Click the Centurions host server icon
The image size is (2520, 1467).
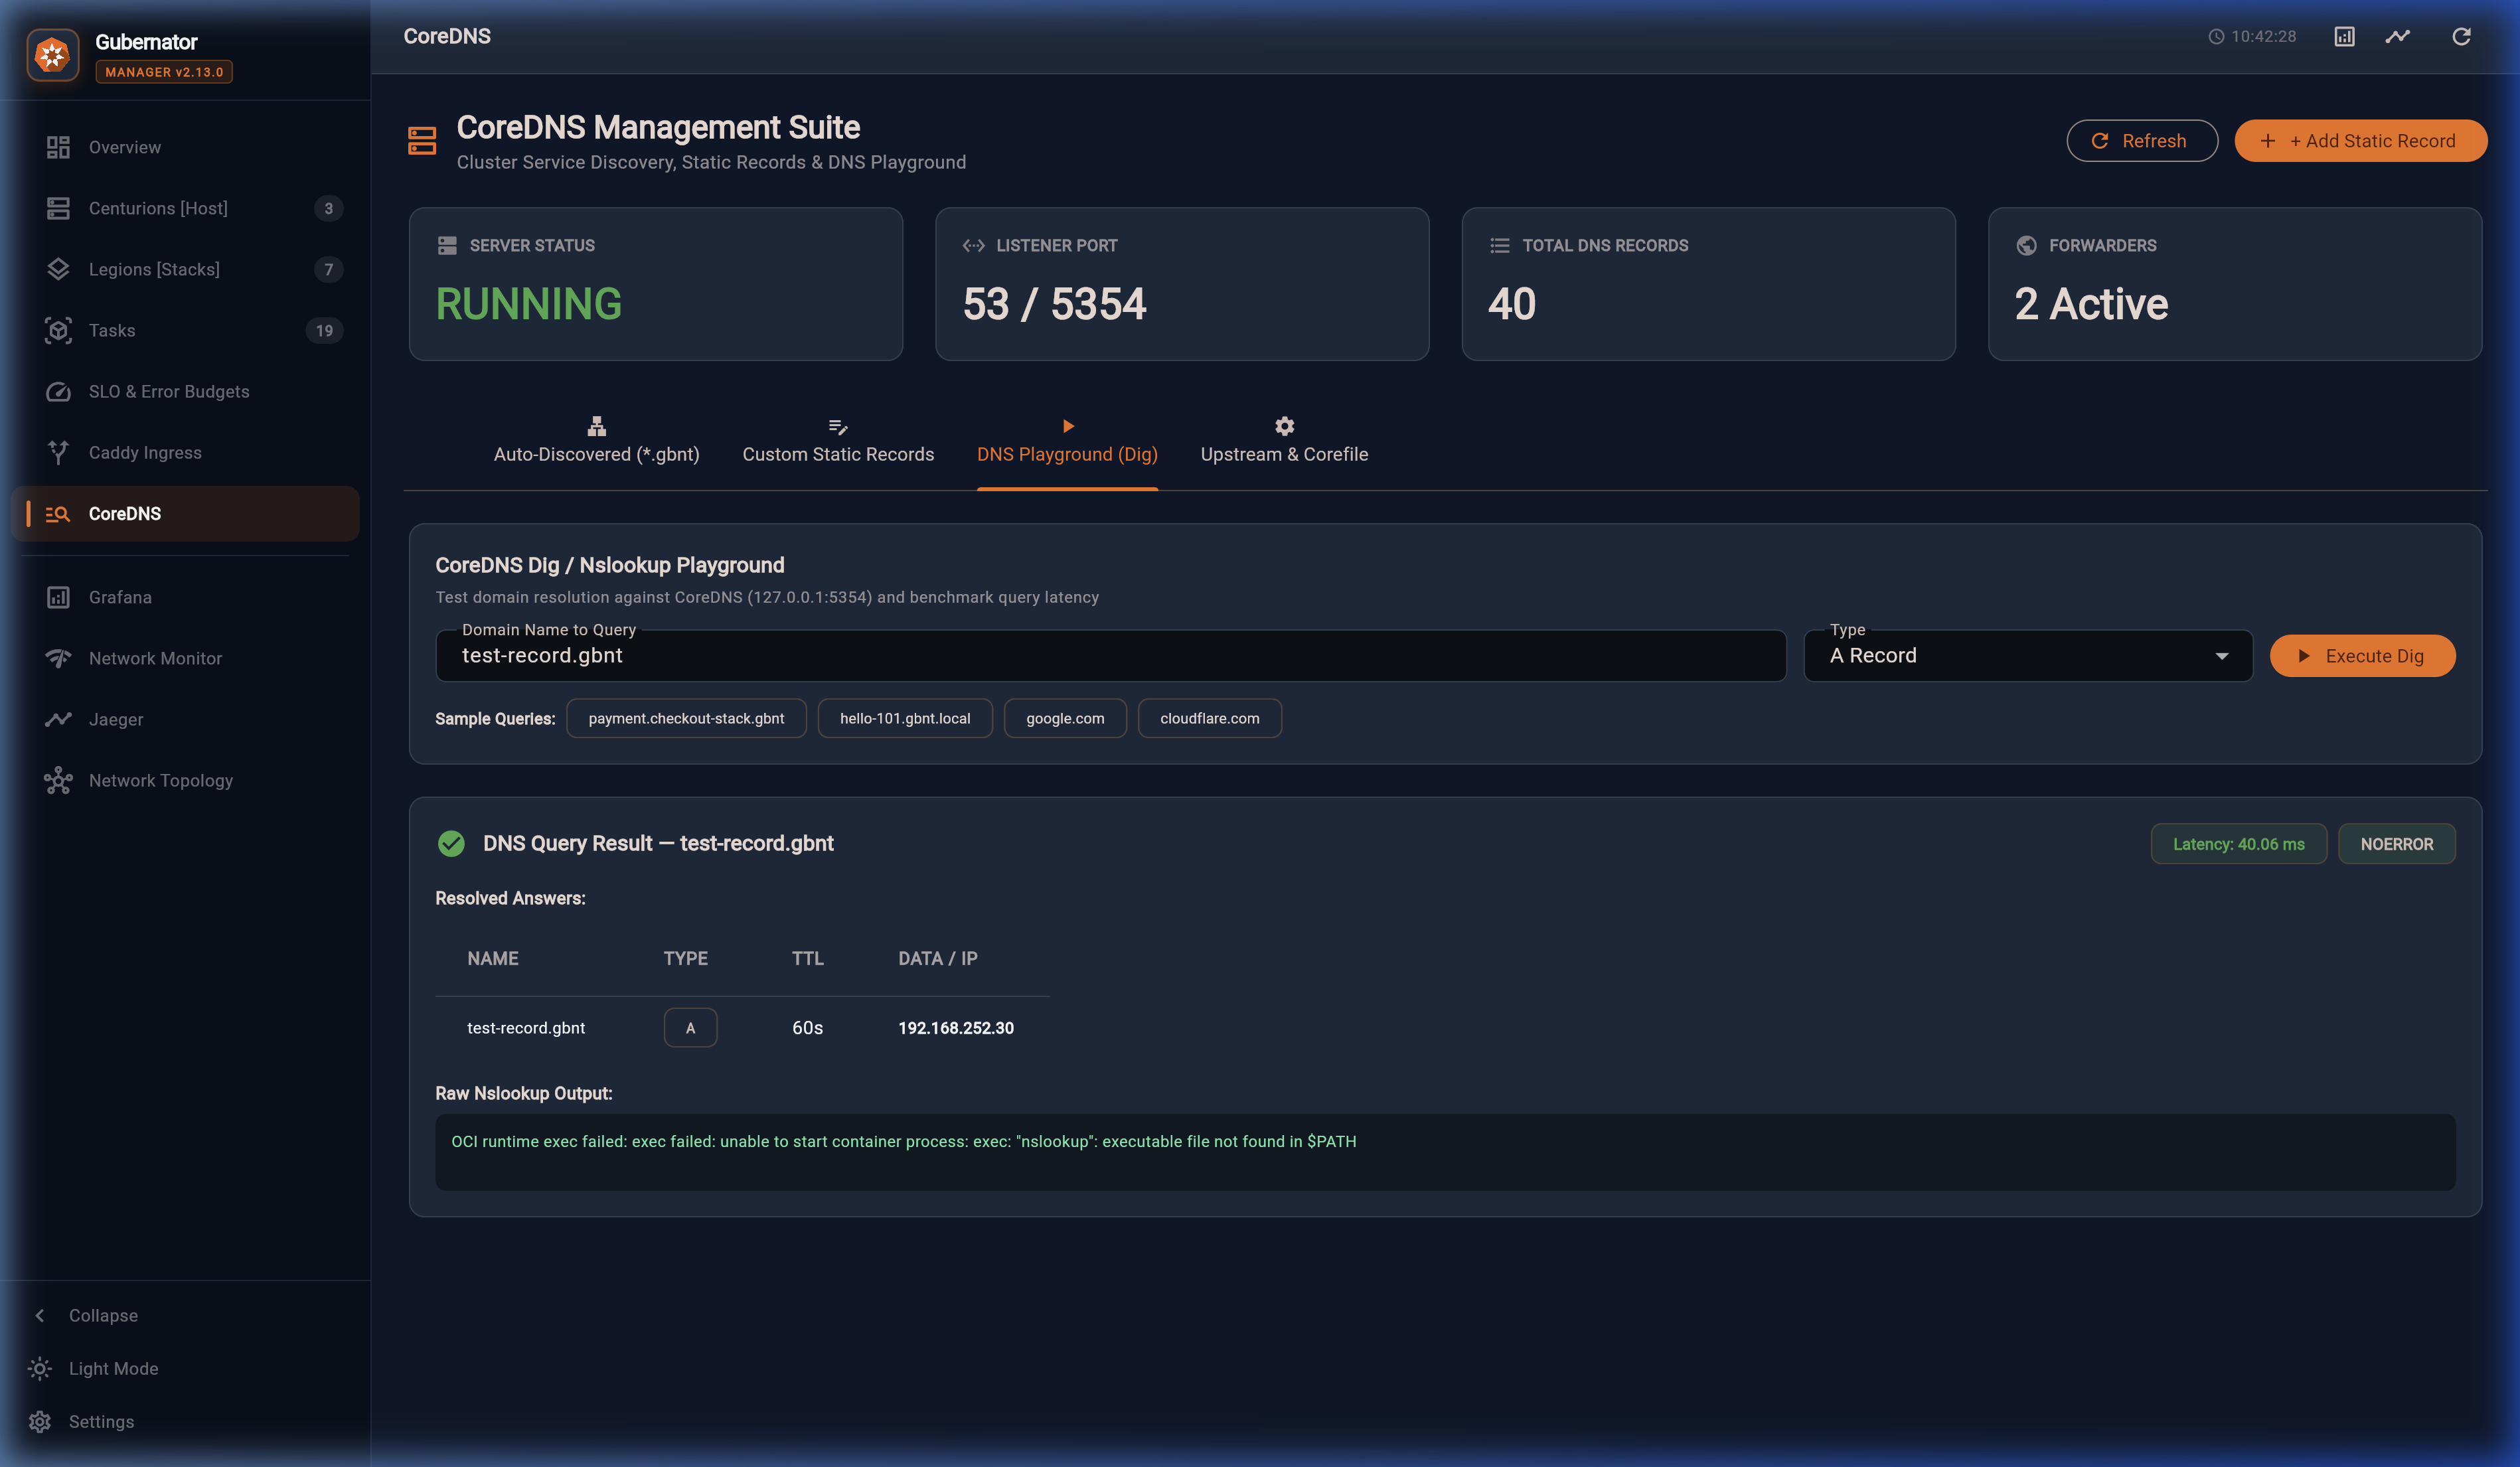click(58, 208)
